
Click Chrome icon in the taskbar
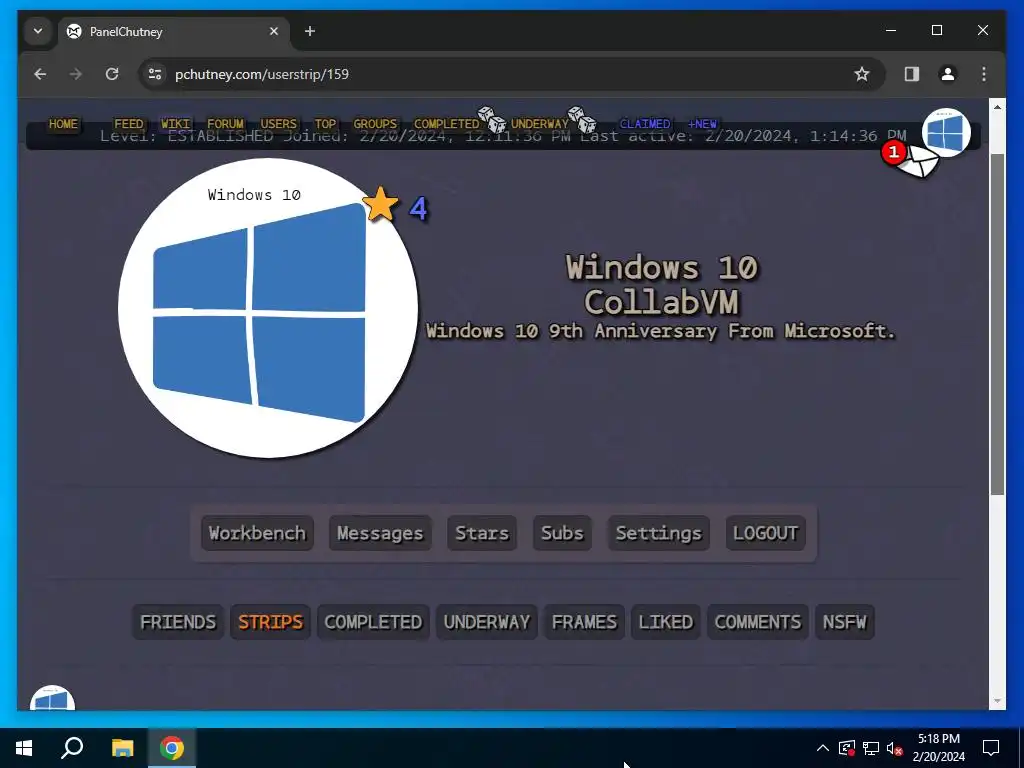coord(172,748)
